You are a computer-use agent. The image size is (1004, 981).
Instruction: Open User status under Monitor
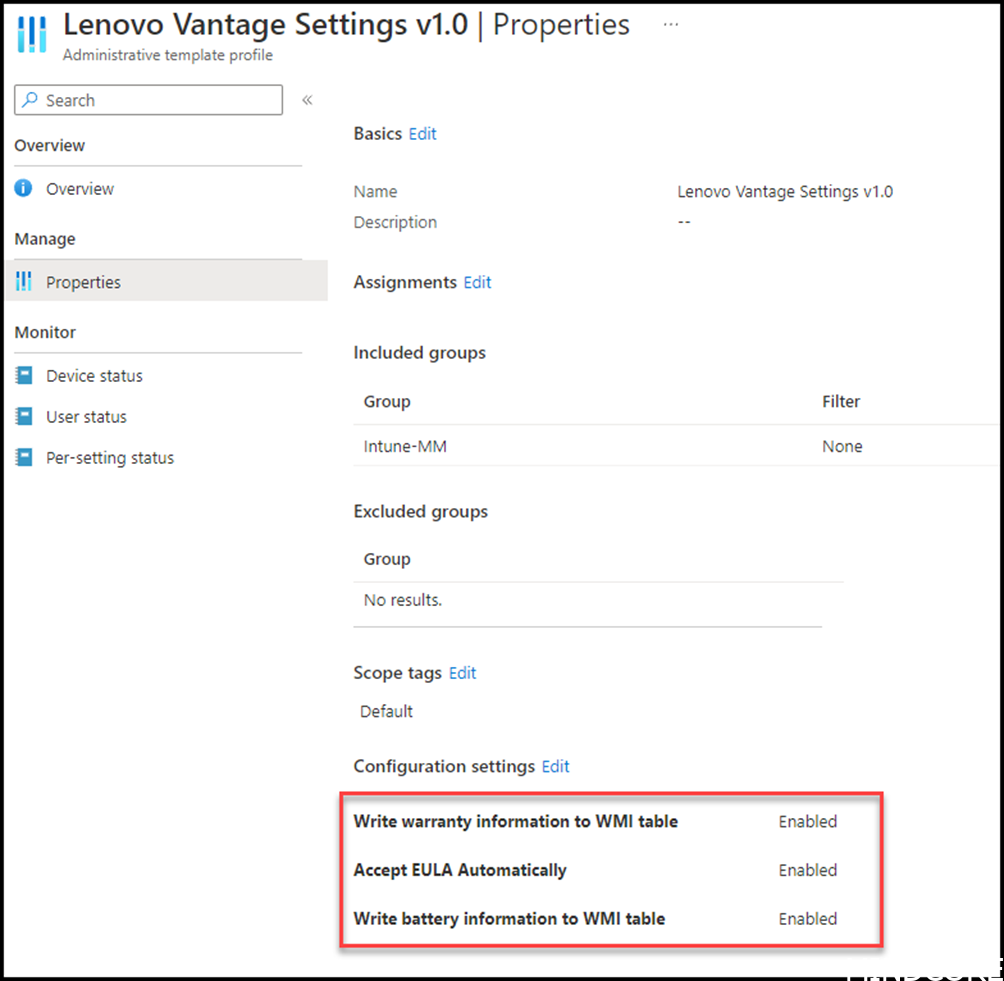86,417
